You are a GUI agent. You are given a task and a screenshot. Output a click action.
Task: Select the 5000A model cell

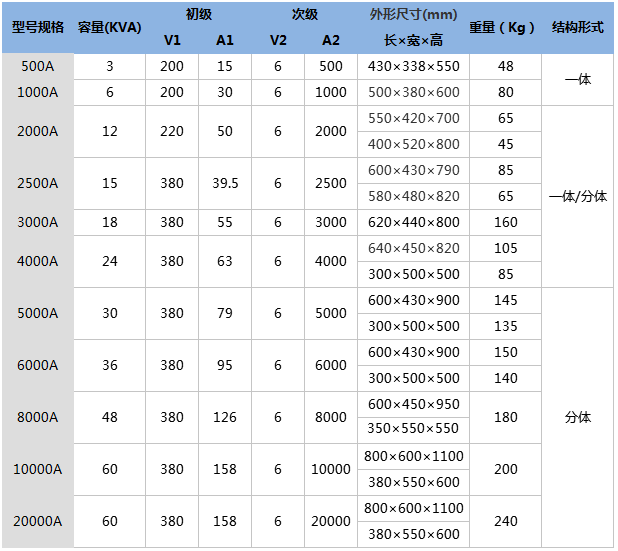38,313
